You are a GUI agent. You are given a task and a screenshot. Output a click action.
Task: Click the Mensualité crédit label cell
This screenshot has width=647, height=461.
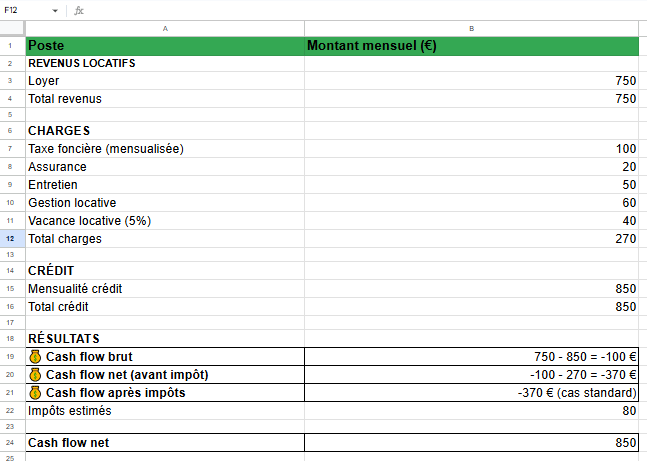164,289
